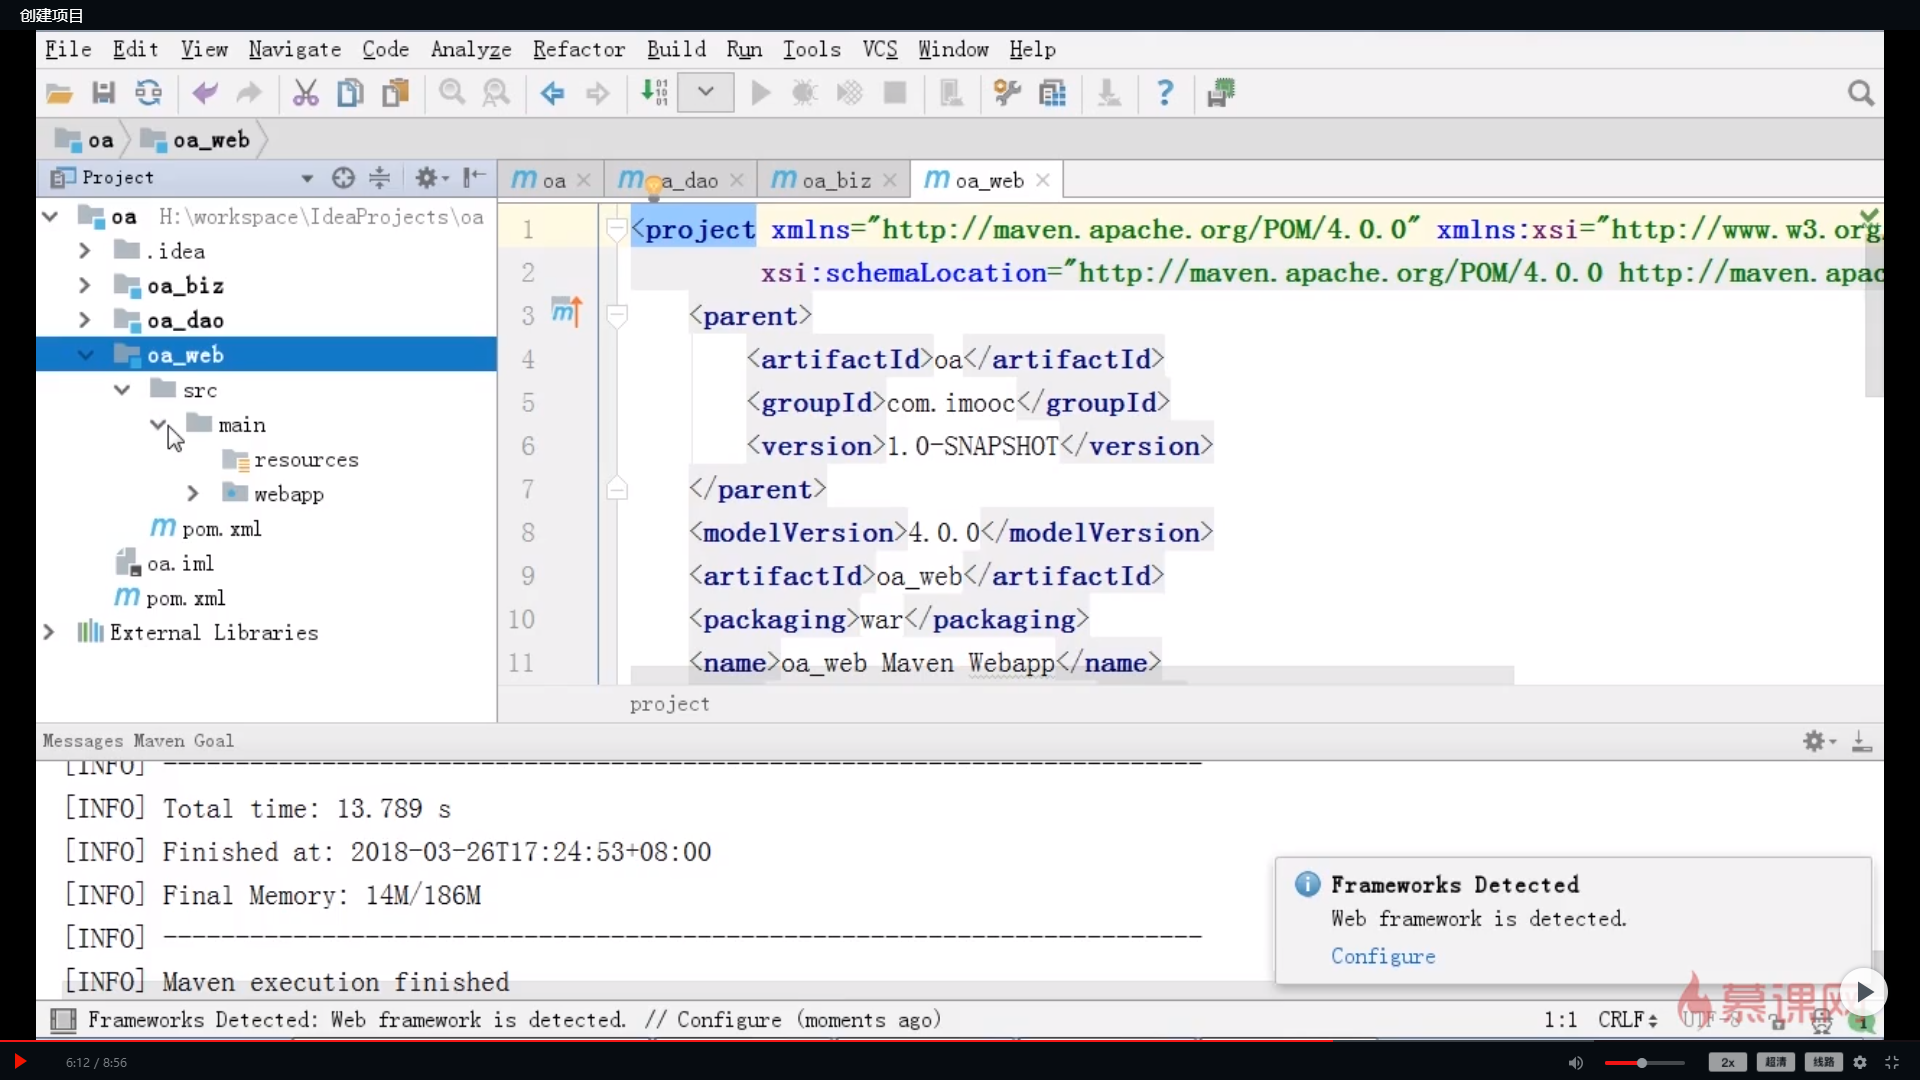
Task: Click the Scroll from Source target icon
Action: coord(343,178)
